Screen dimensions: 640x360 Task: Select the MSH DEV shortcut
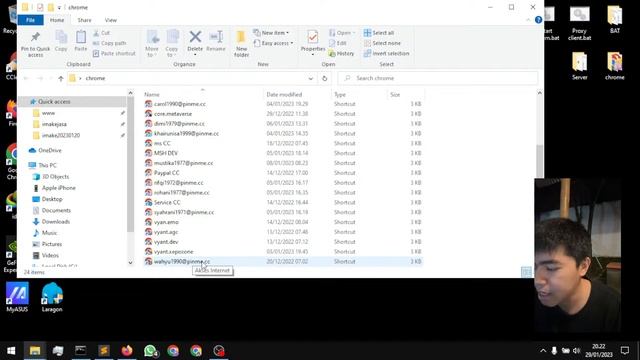(x=166, y=153)
